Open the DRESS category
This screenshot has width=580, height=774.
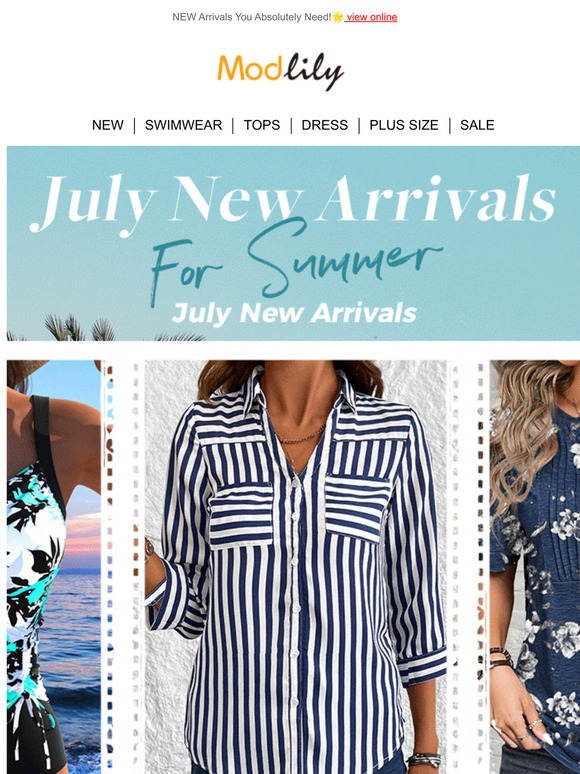[325, 125]
